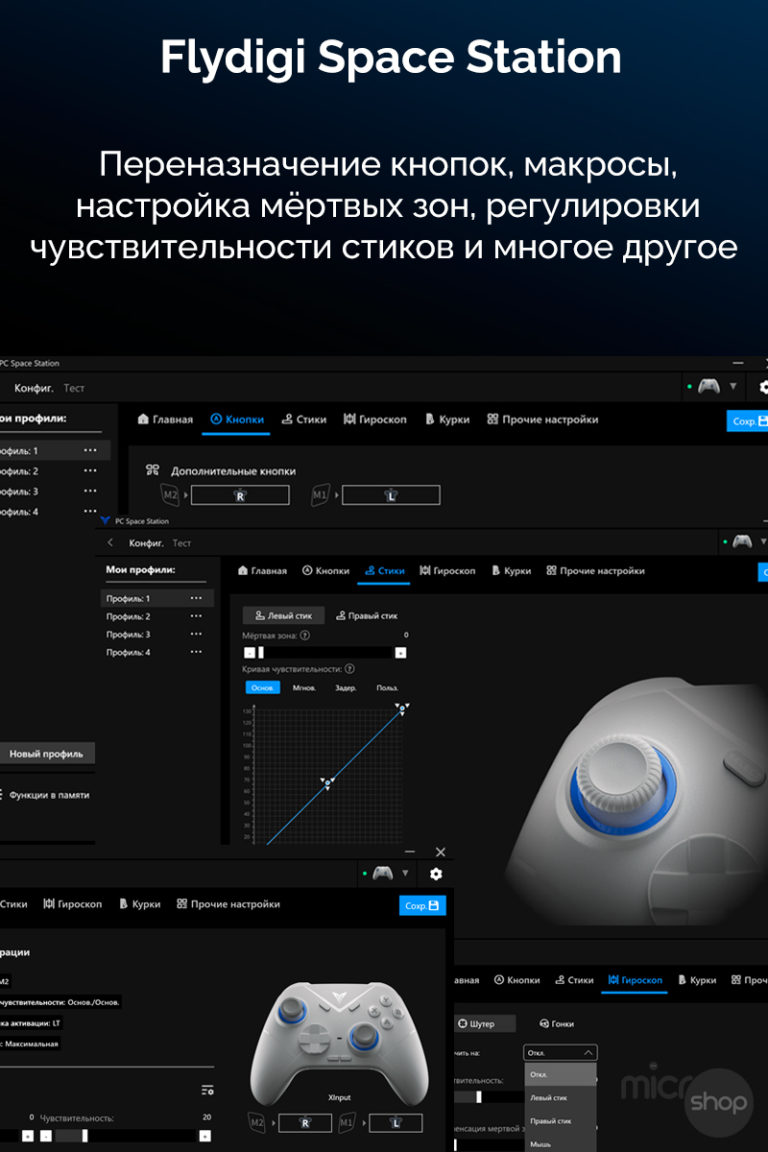Screen dimensions: 768x1152
Task: Select the Кнопки tab in the top window
Action: click(237, 420)
